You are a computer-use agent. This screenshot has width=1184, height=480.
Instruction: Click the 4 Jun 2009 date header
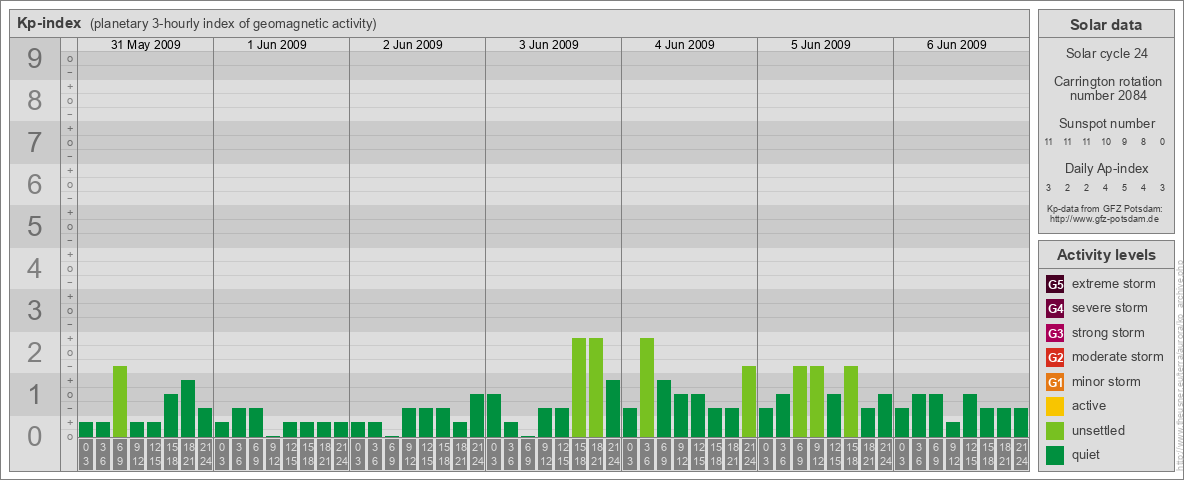[x=685, y=45]
